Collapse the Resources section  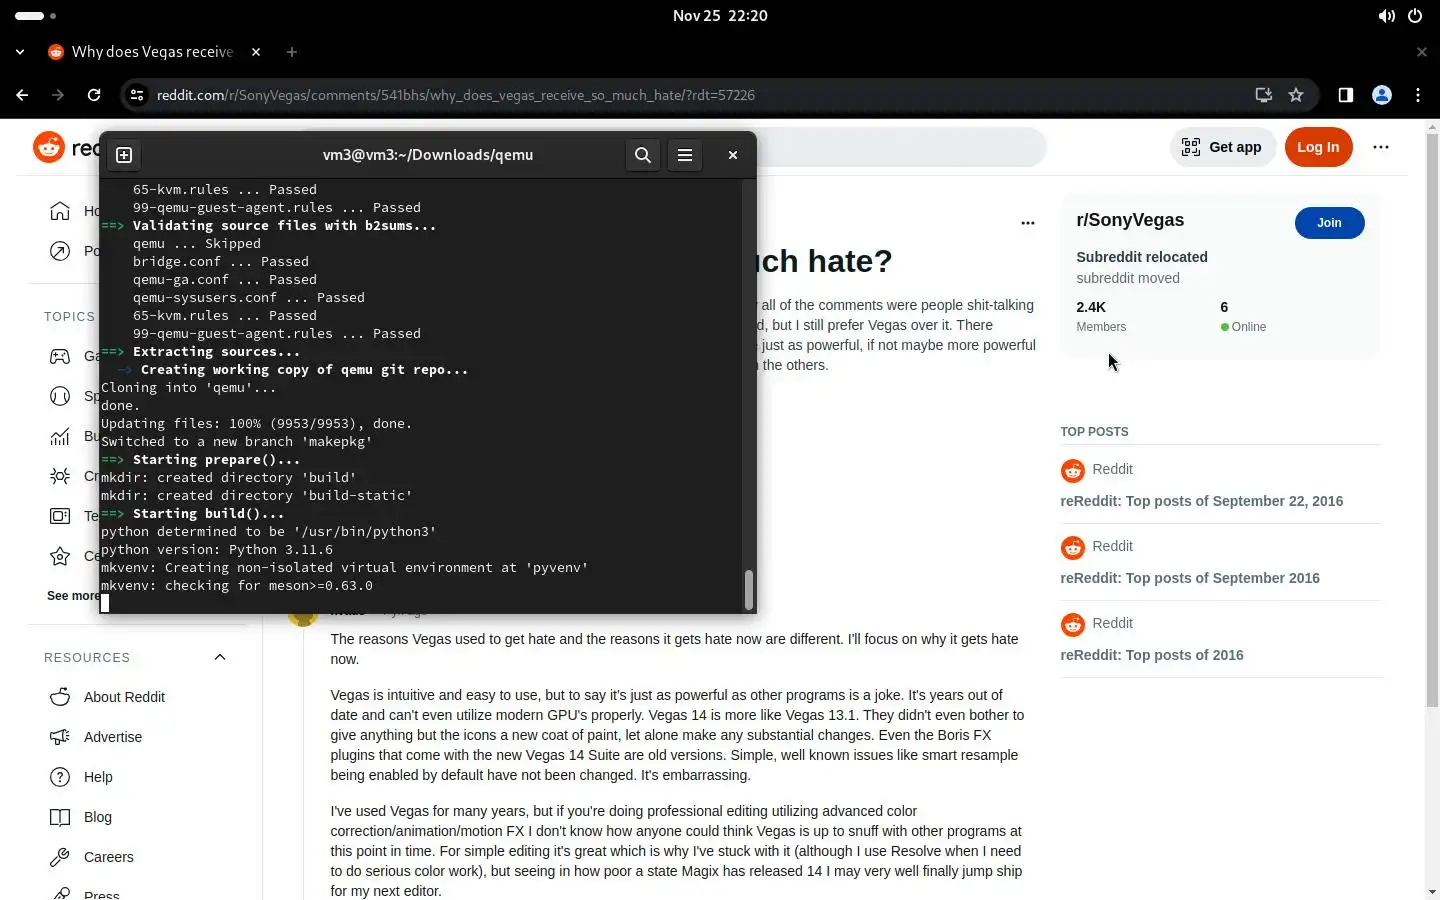220,657
